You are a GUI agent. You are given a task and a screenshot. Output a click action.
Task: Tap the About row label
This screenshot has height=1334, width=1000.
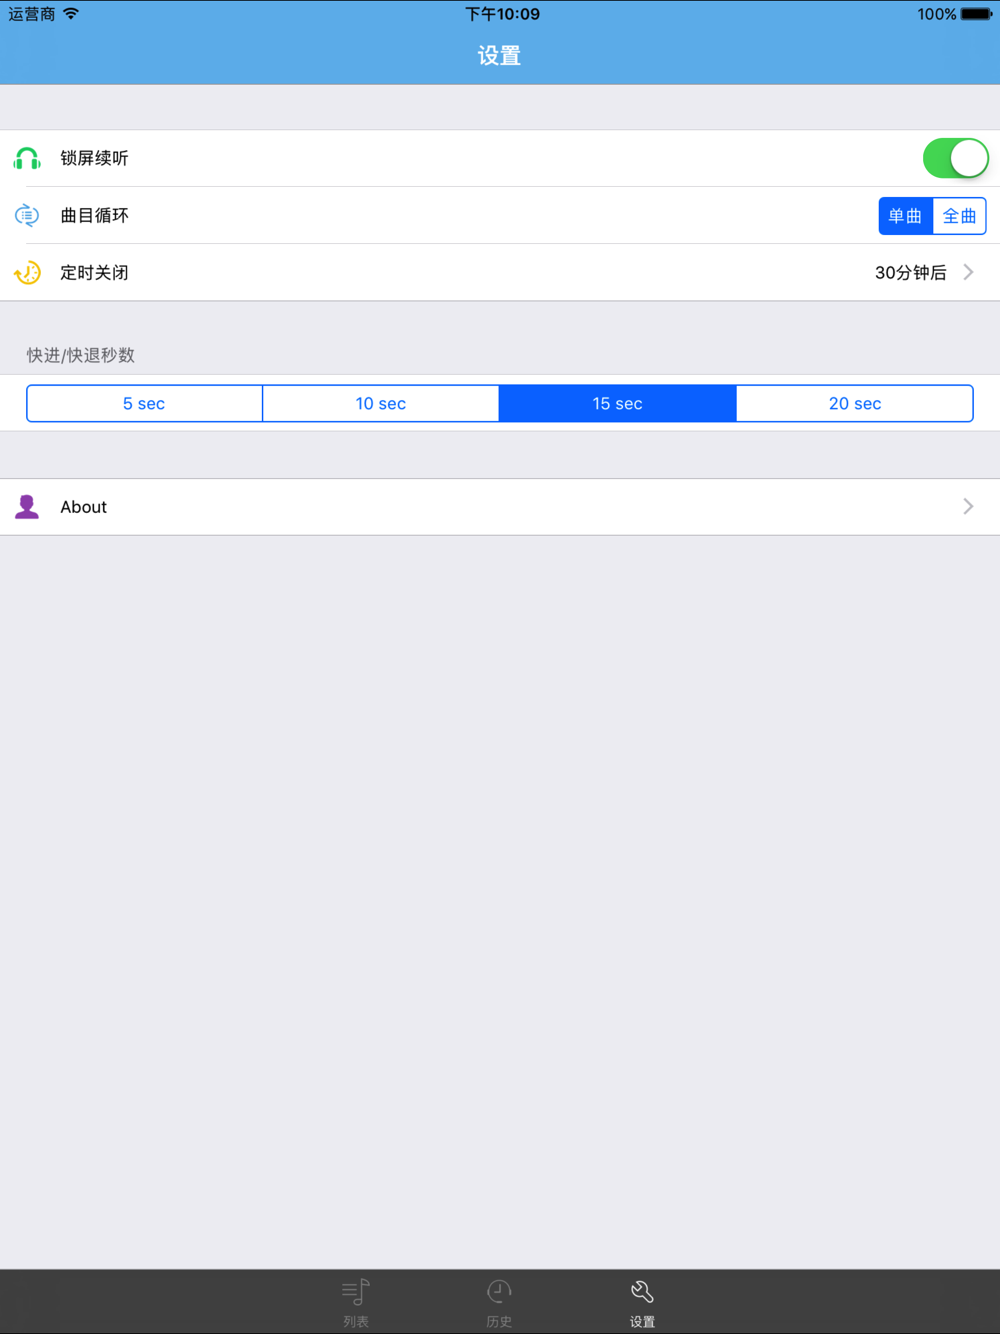point(84,507)
